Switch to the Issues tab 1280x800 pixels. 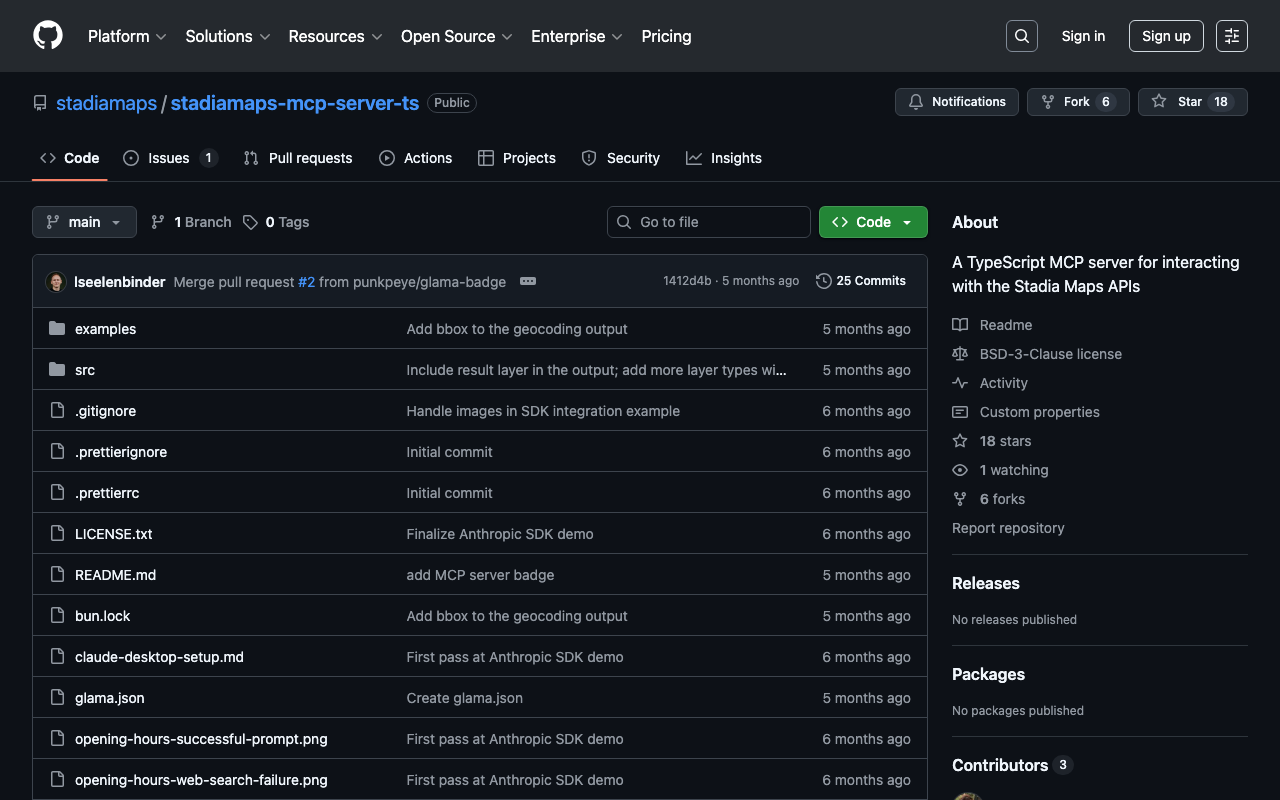tap(169, 158)
